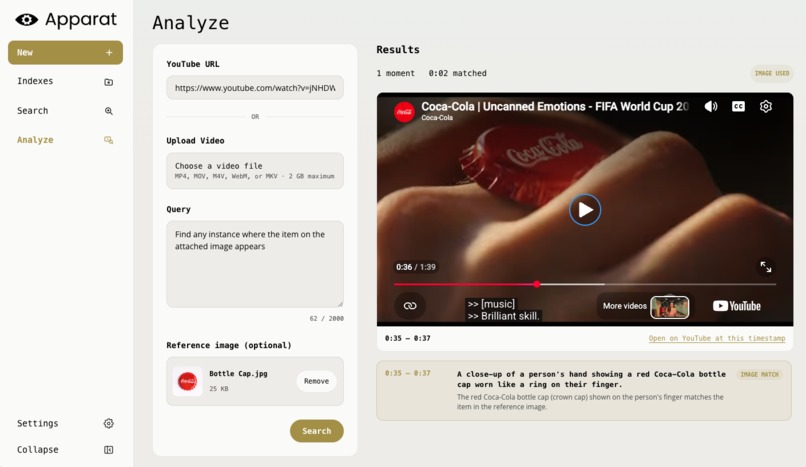Click into the Query text area
Viewport: 806px width, 467px height.
[255, 264]
